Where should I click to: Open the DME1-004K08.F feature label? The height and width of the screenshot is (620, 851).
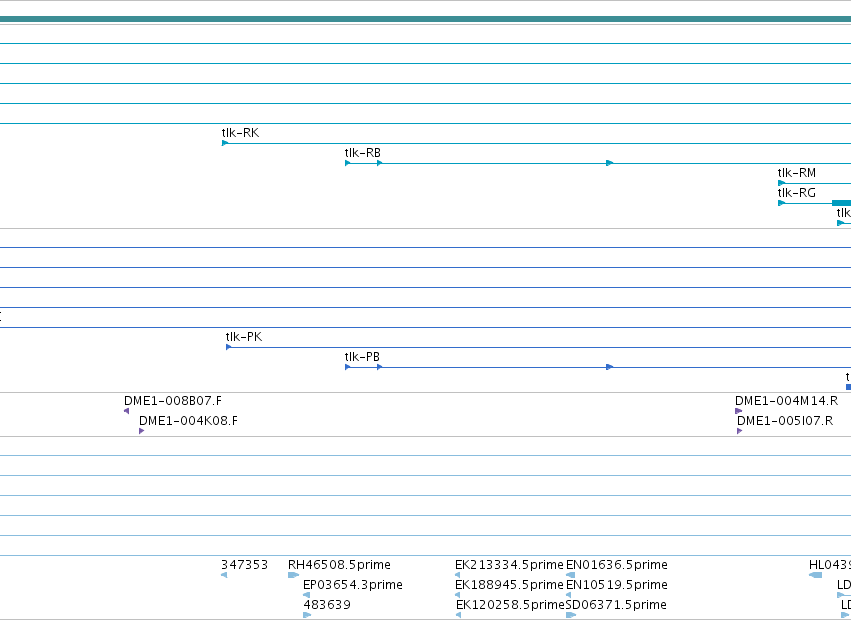tap(188, 421)
